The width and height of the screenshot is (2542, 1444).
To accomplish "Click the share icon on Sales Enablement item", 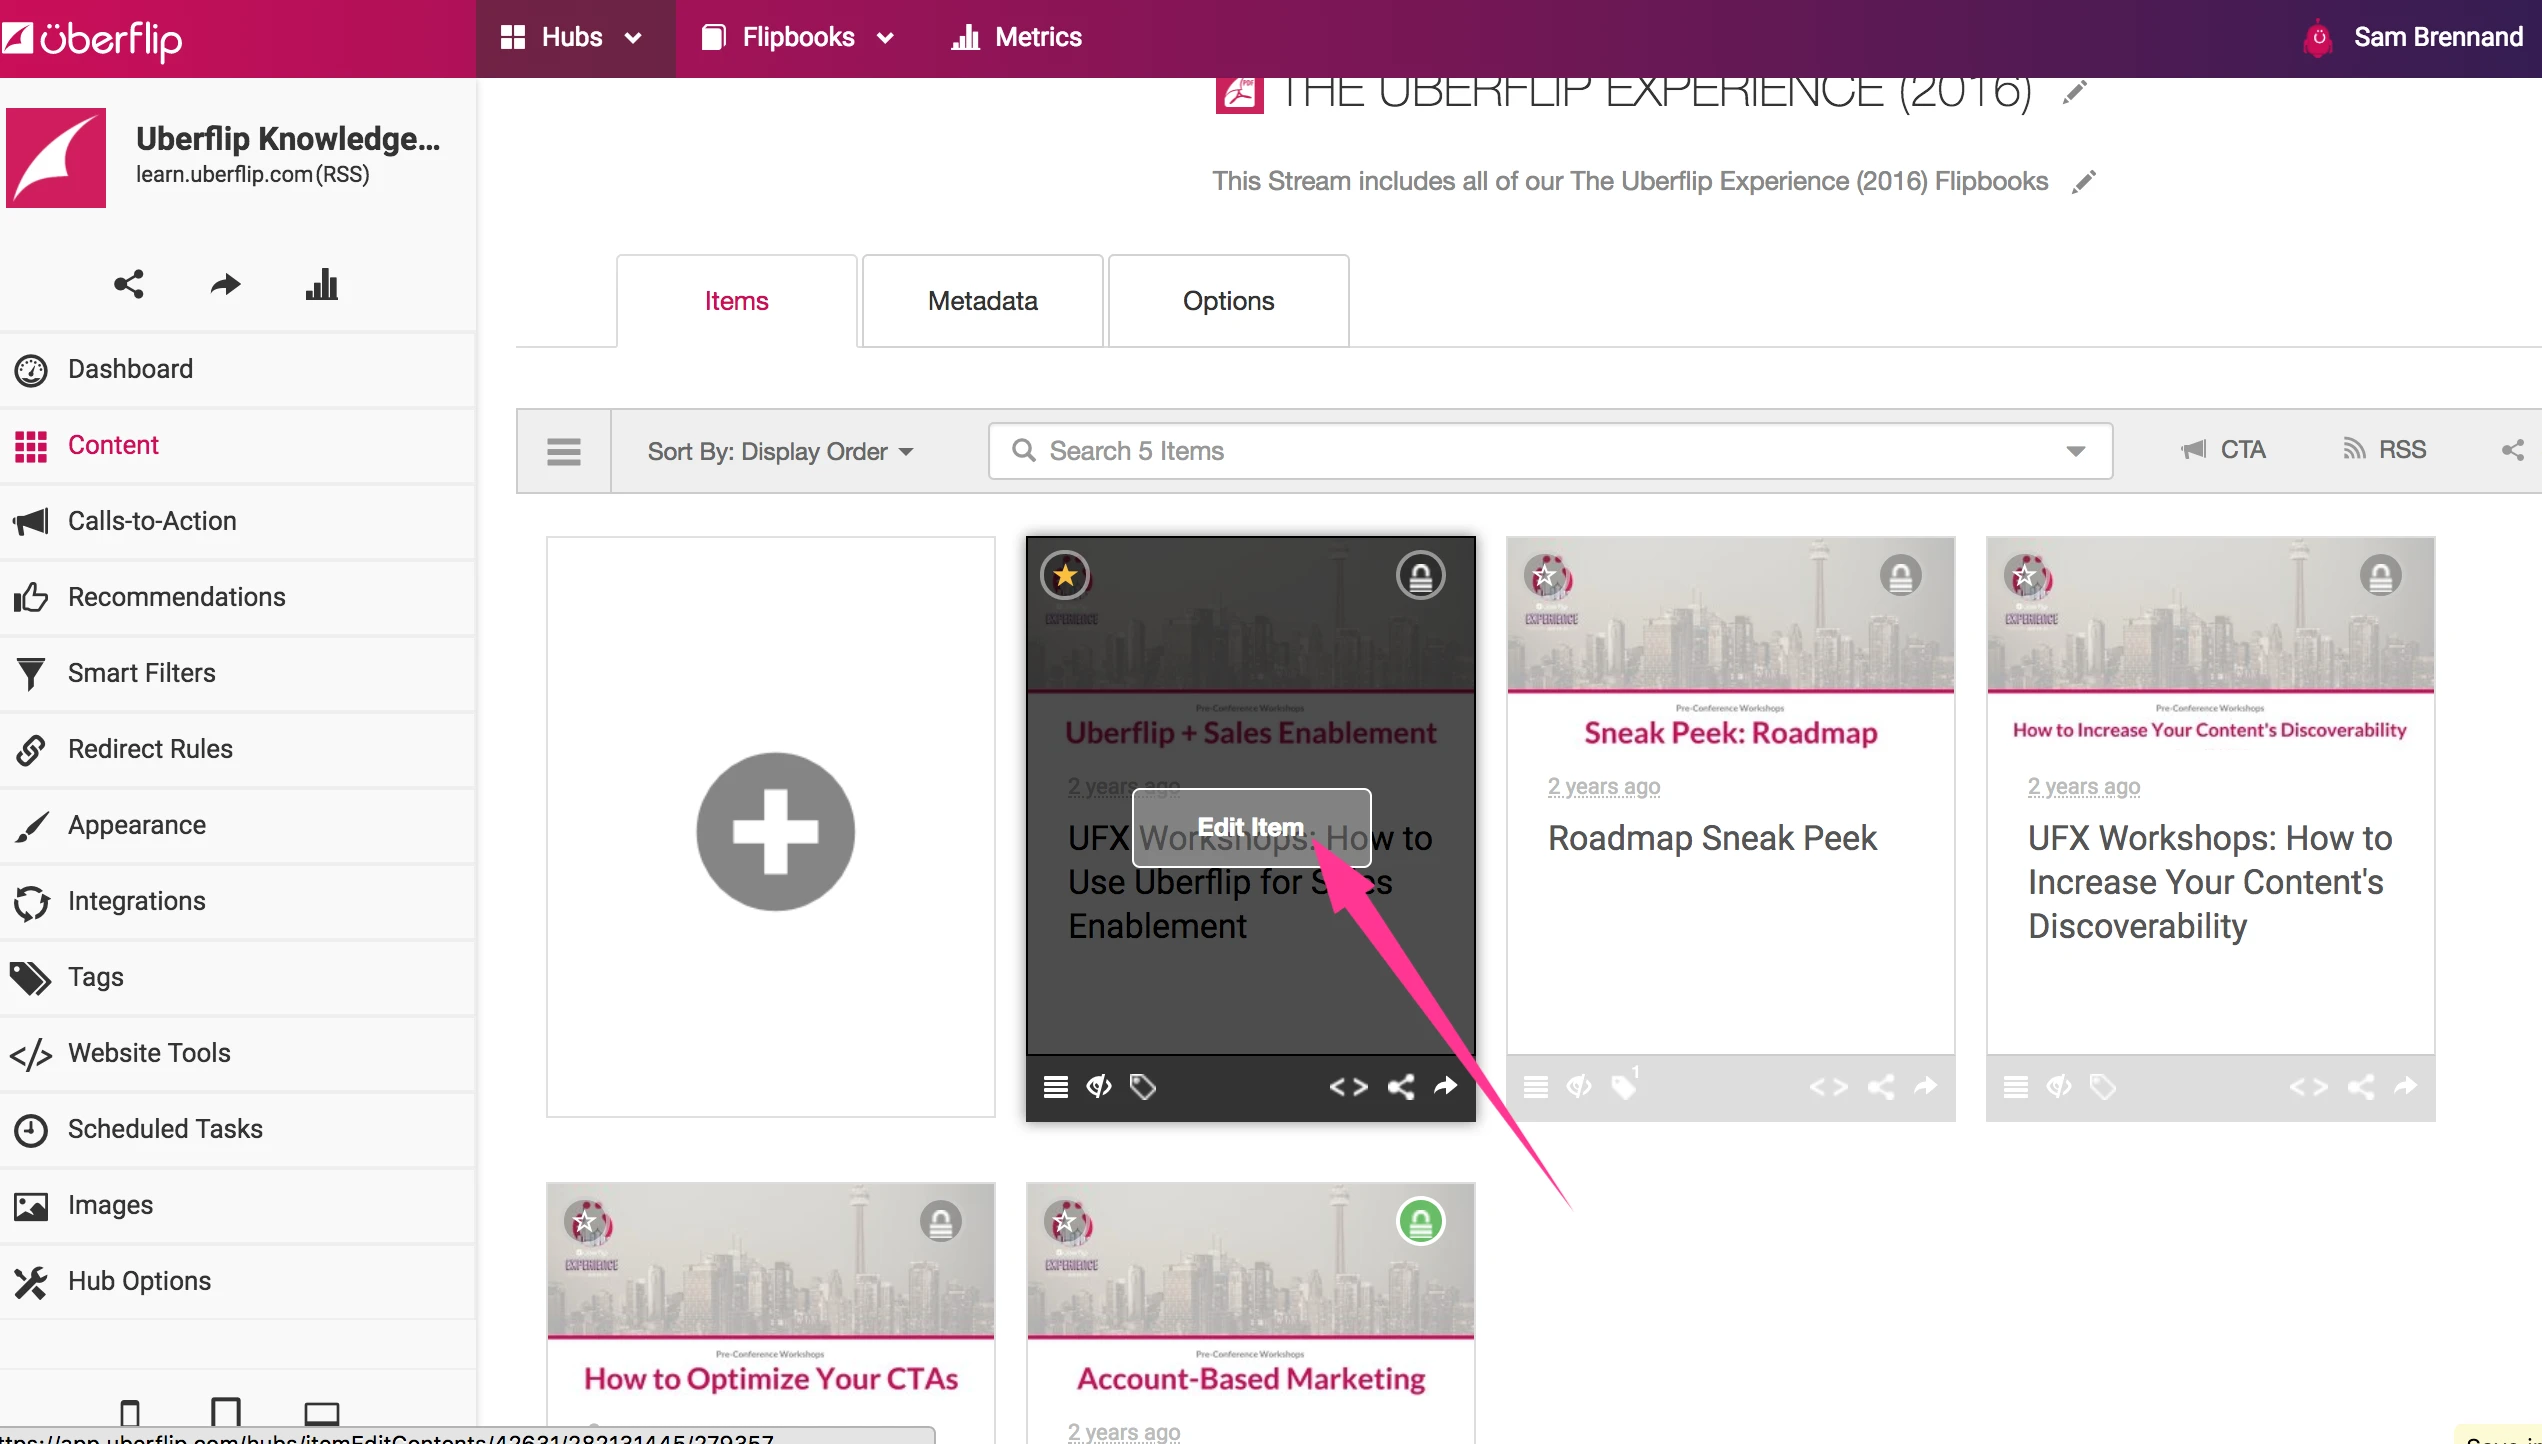I will pos(1400,1086).
